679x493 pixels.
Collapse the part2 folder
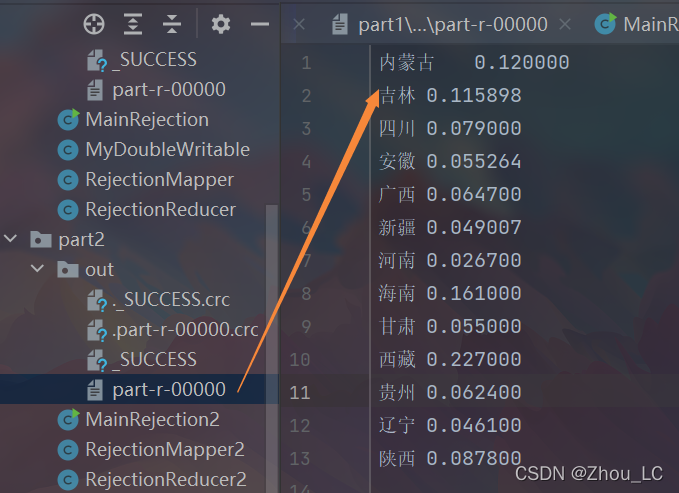pyautogui.click(x=10, y=239)
